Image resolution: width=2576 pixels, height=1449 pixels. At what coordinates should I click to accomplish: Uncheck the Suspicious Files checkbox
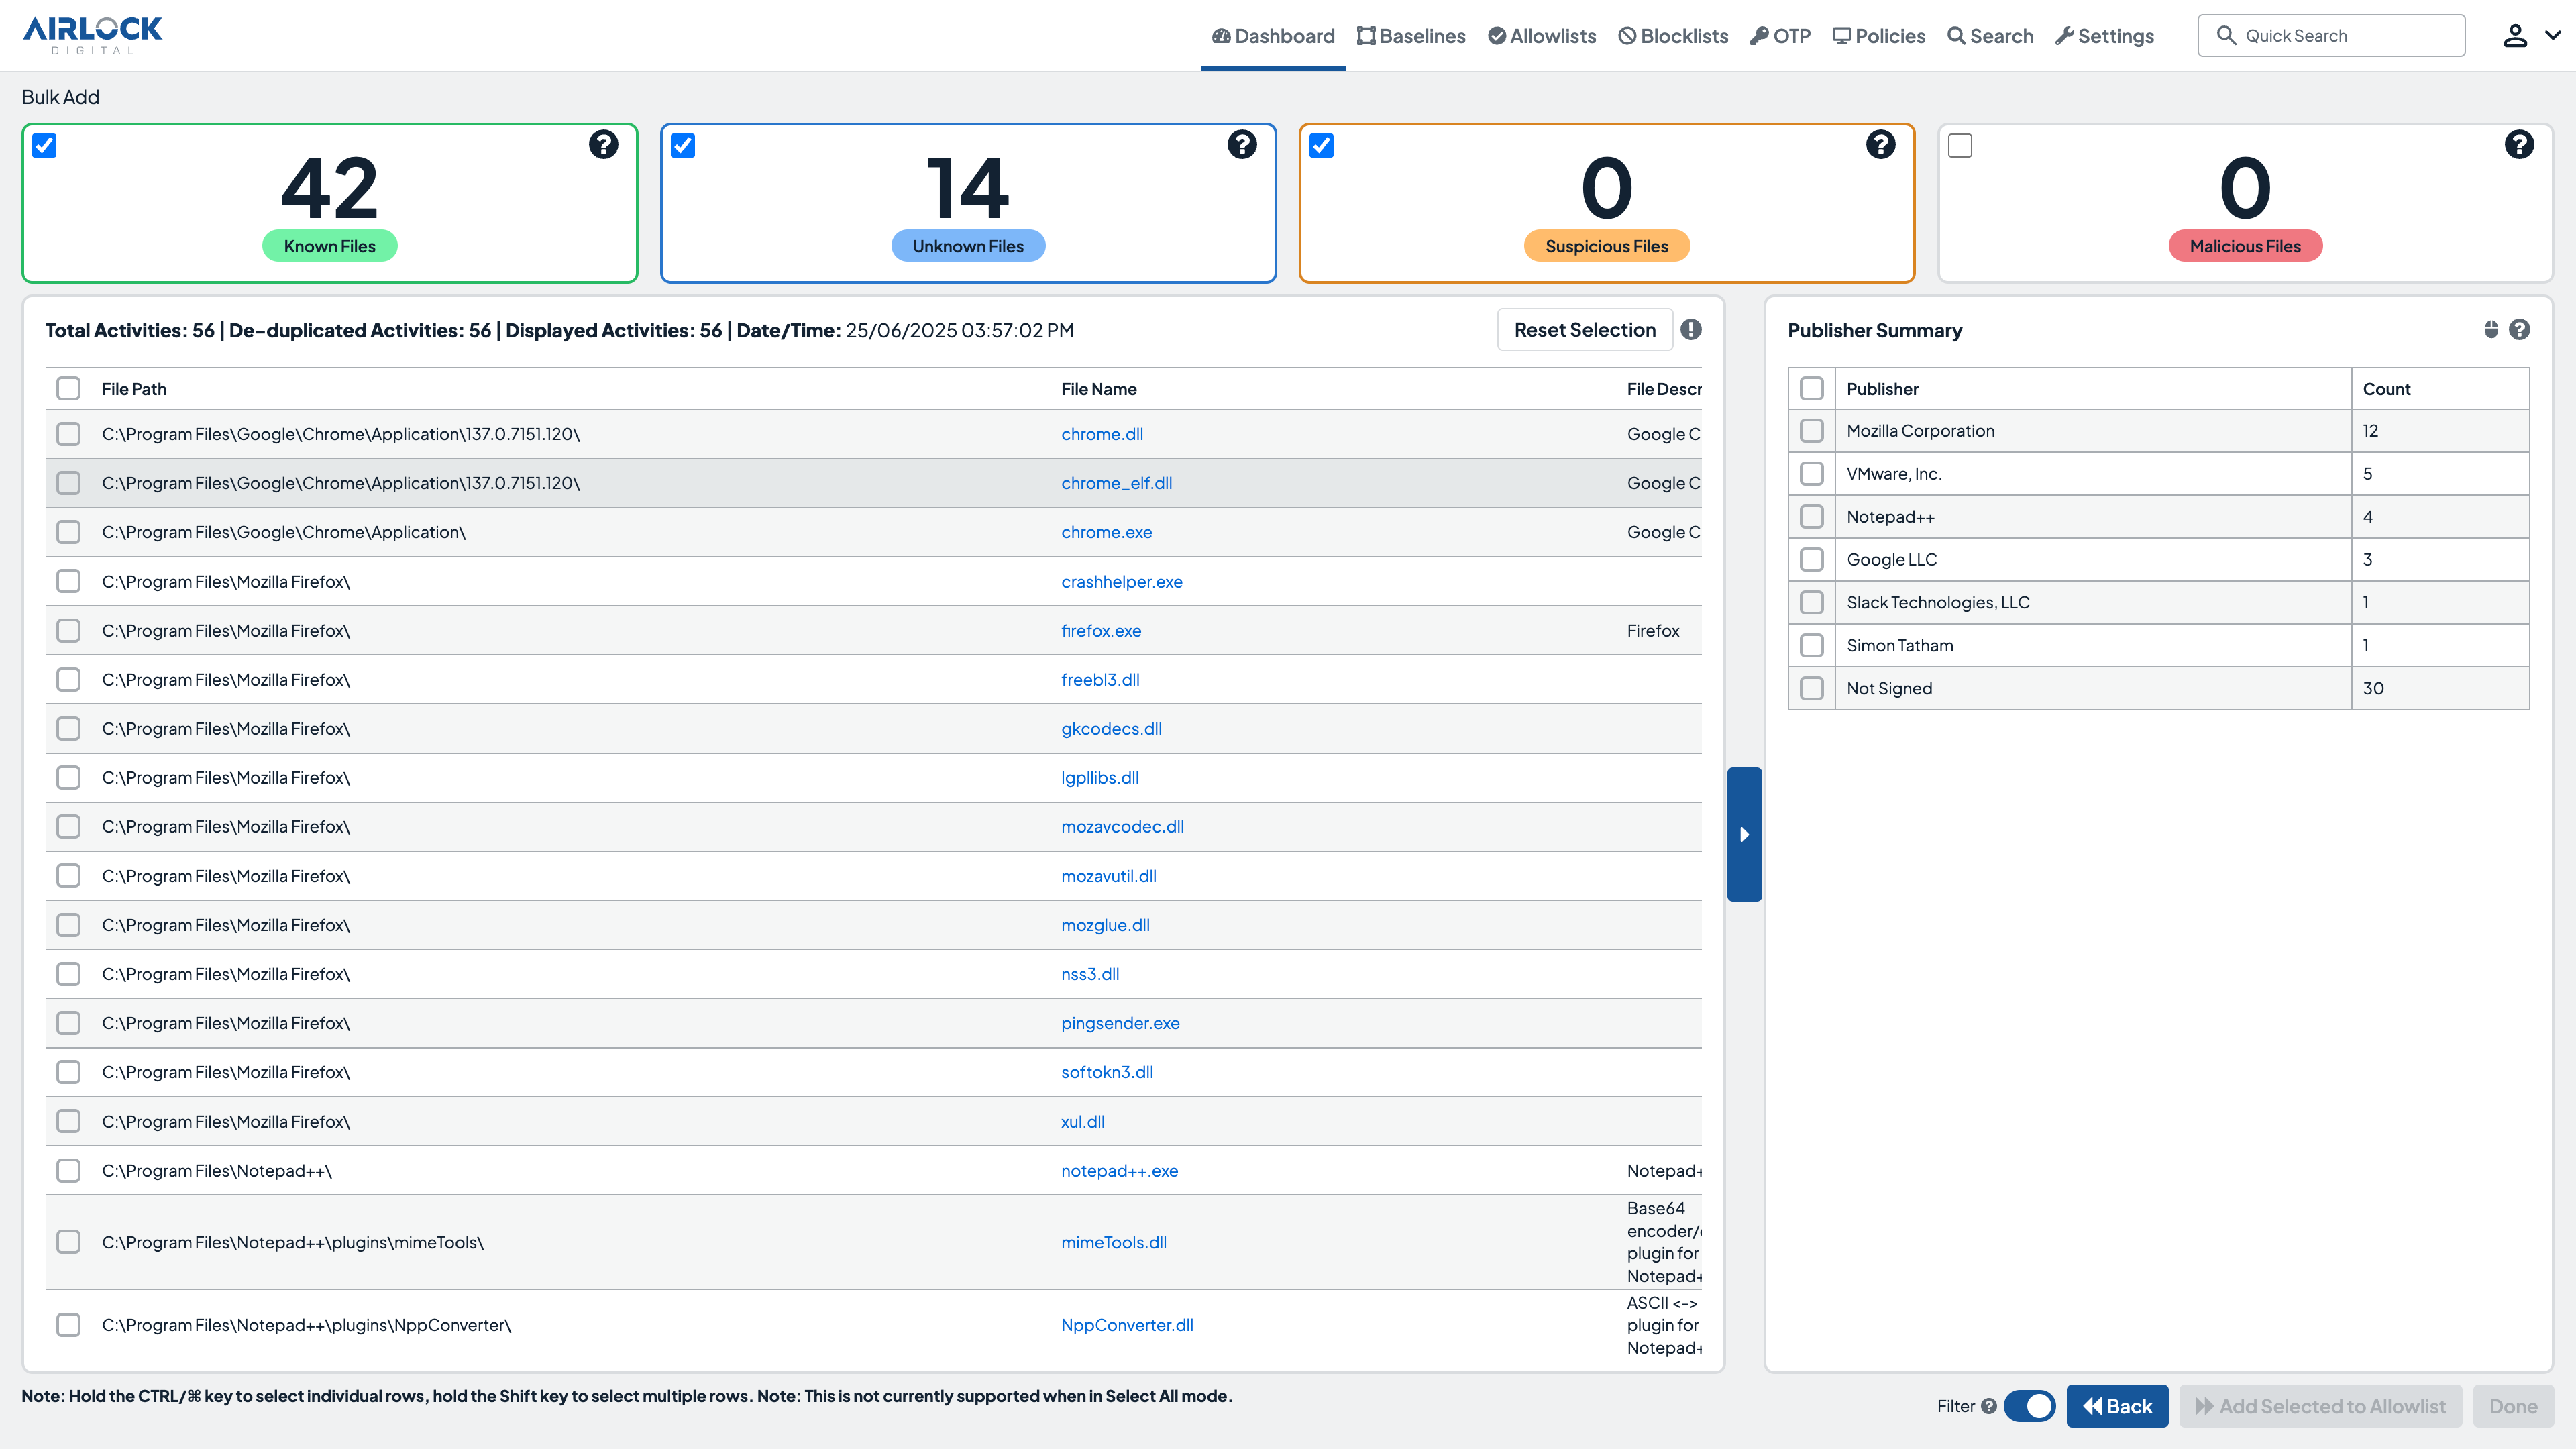tap(1321, 146)
